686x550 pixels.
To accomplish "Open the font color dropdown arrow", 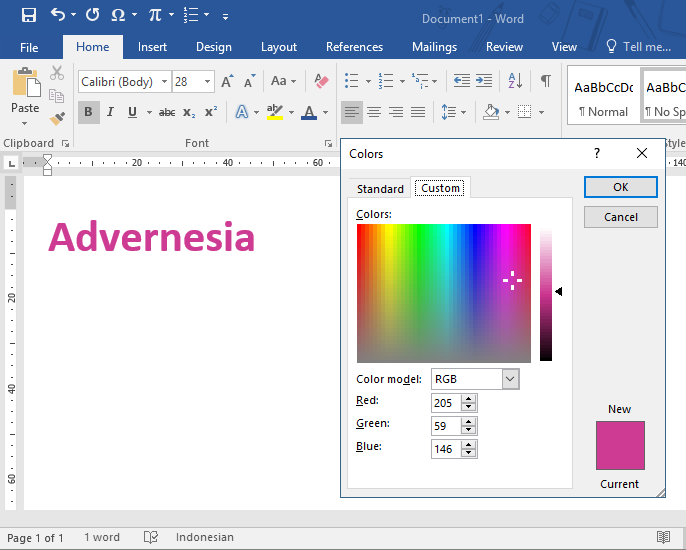I will click(326, 112).
